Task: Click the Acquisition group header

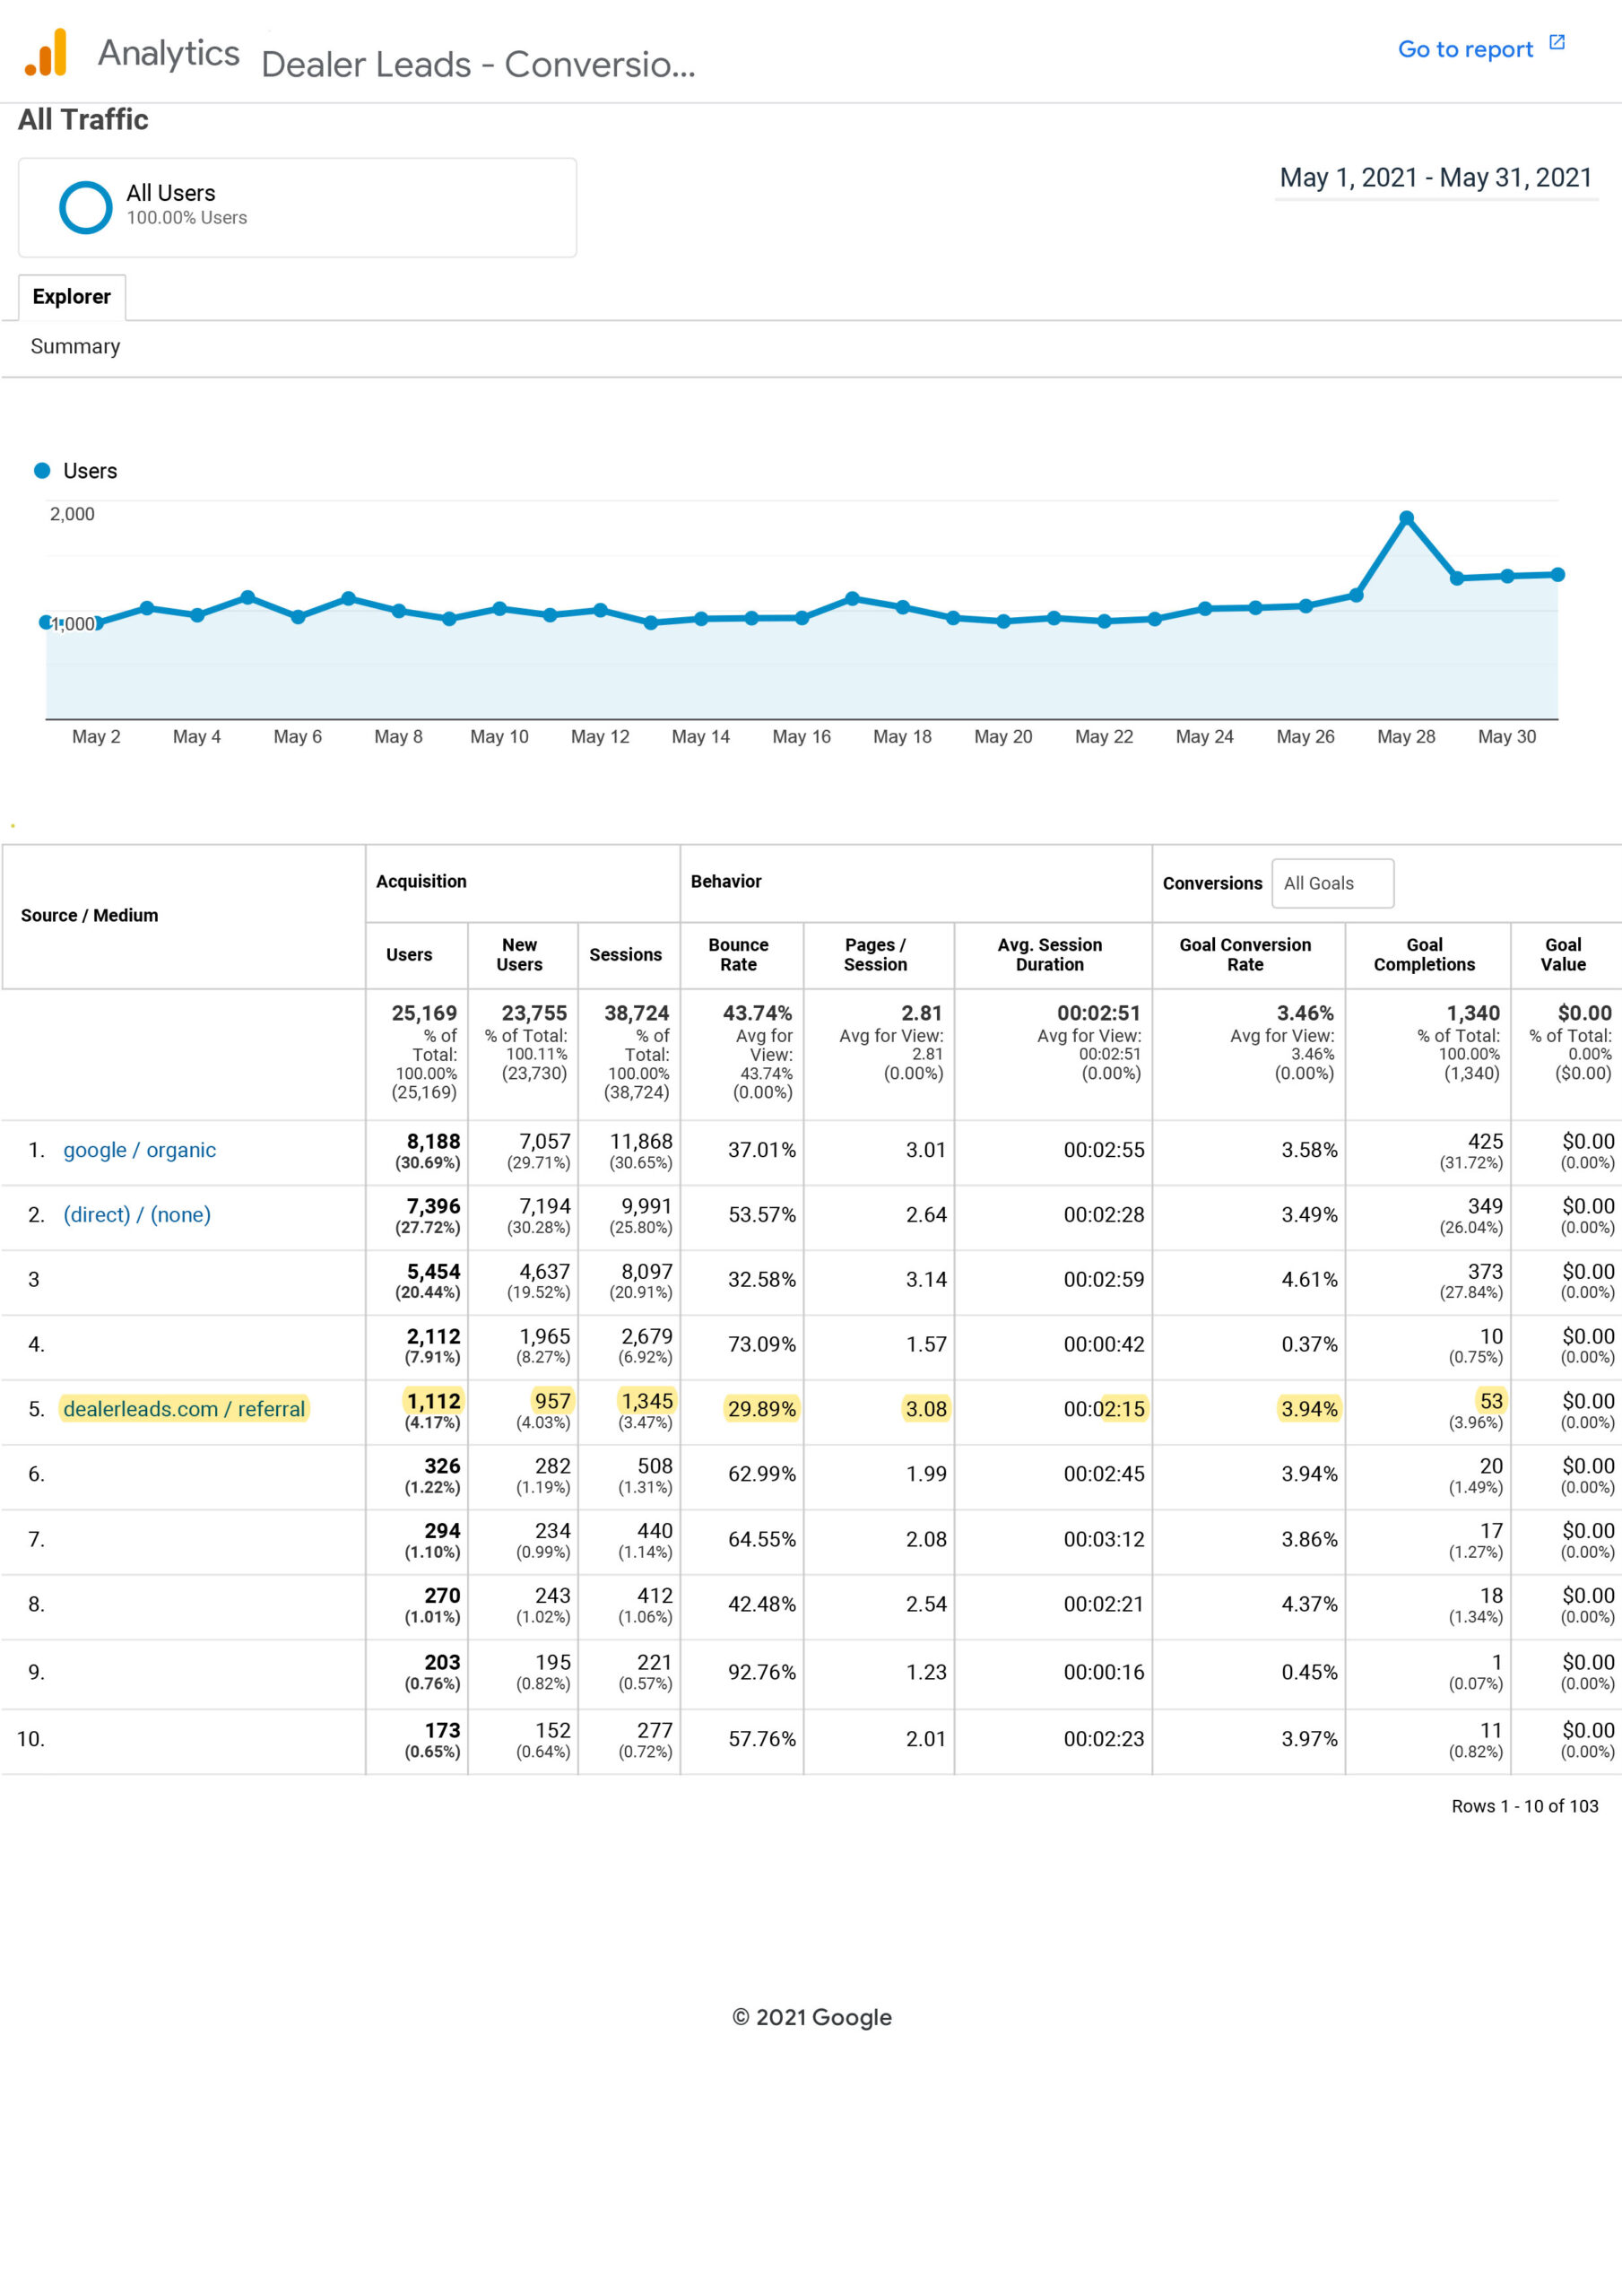Action: tap(421, 881)
